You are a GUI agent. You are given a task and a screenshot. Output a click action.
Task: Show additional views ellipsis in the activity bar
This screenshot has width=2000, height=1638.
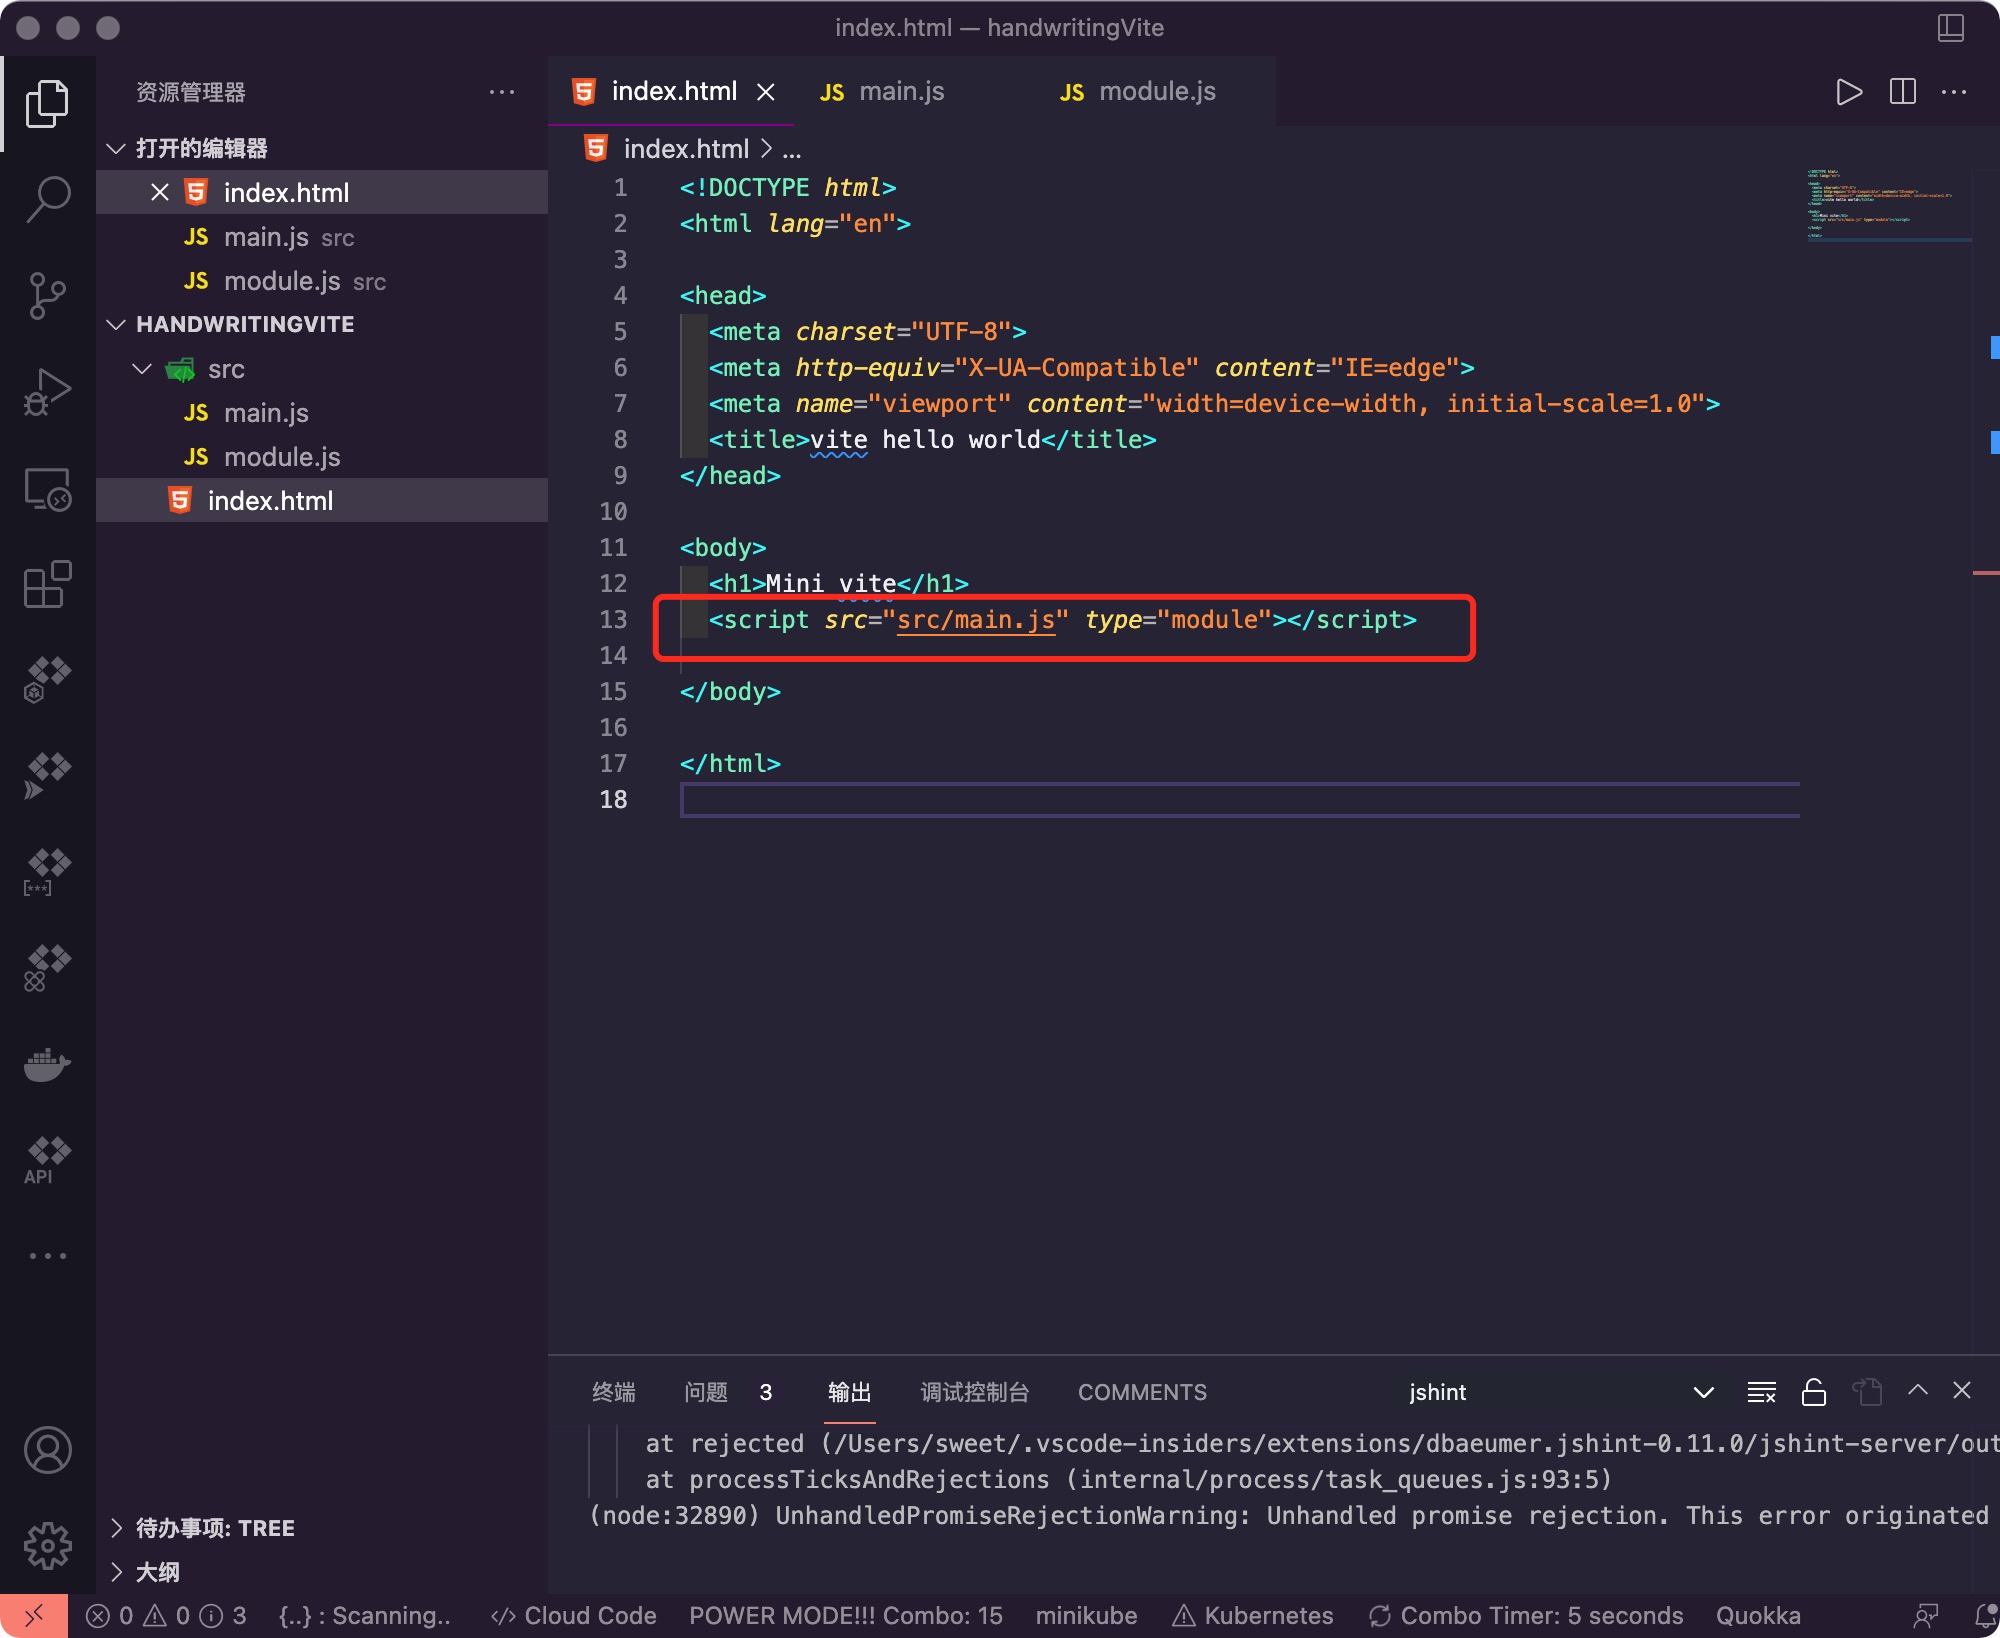click(47, 1256)
